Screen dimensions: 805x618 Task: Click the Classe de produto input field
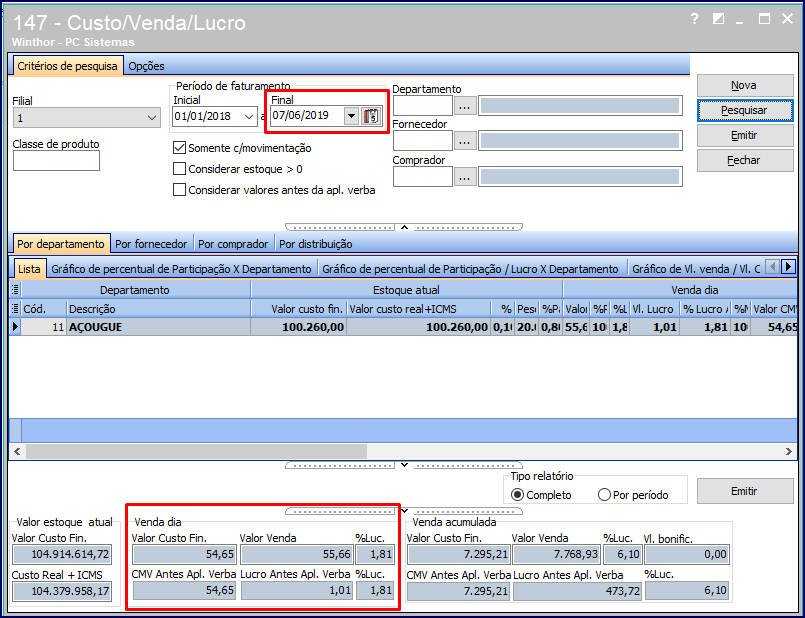56,161
